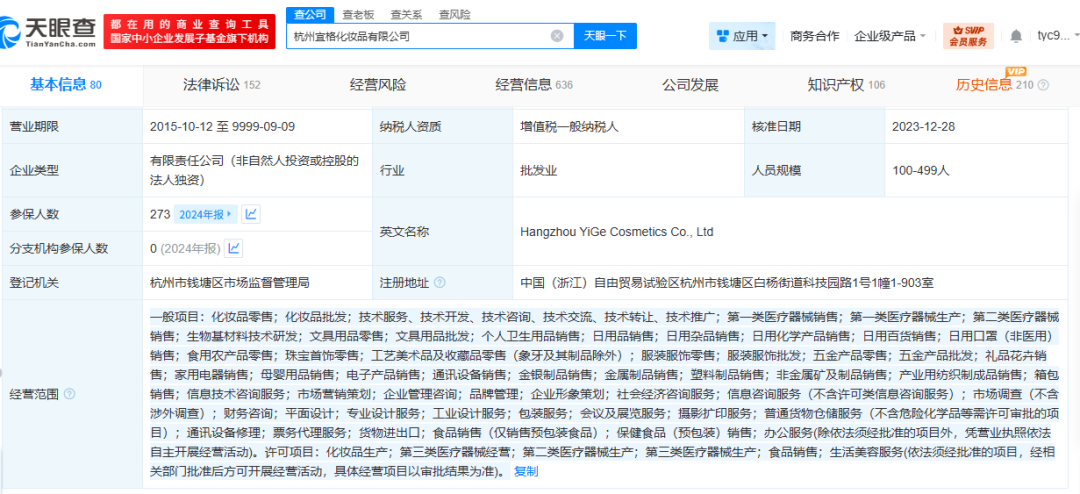1080x494 pixels.
Task: Click the 人员规模 value 100-499人
Action: [x=921, y=170]
